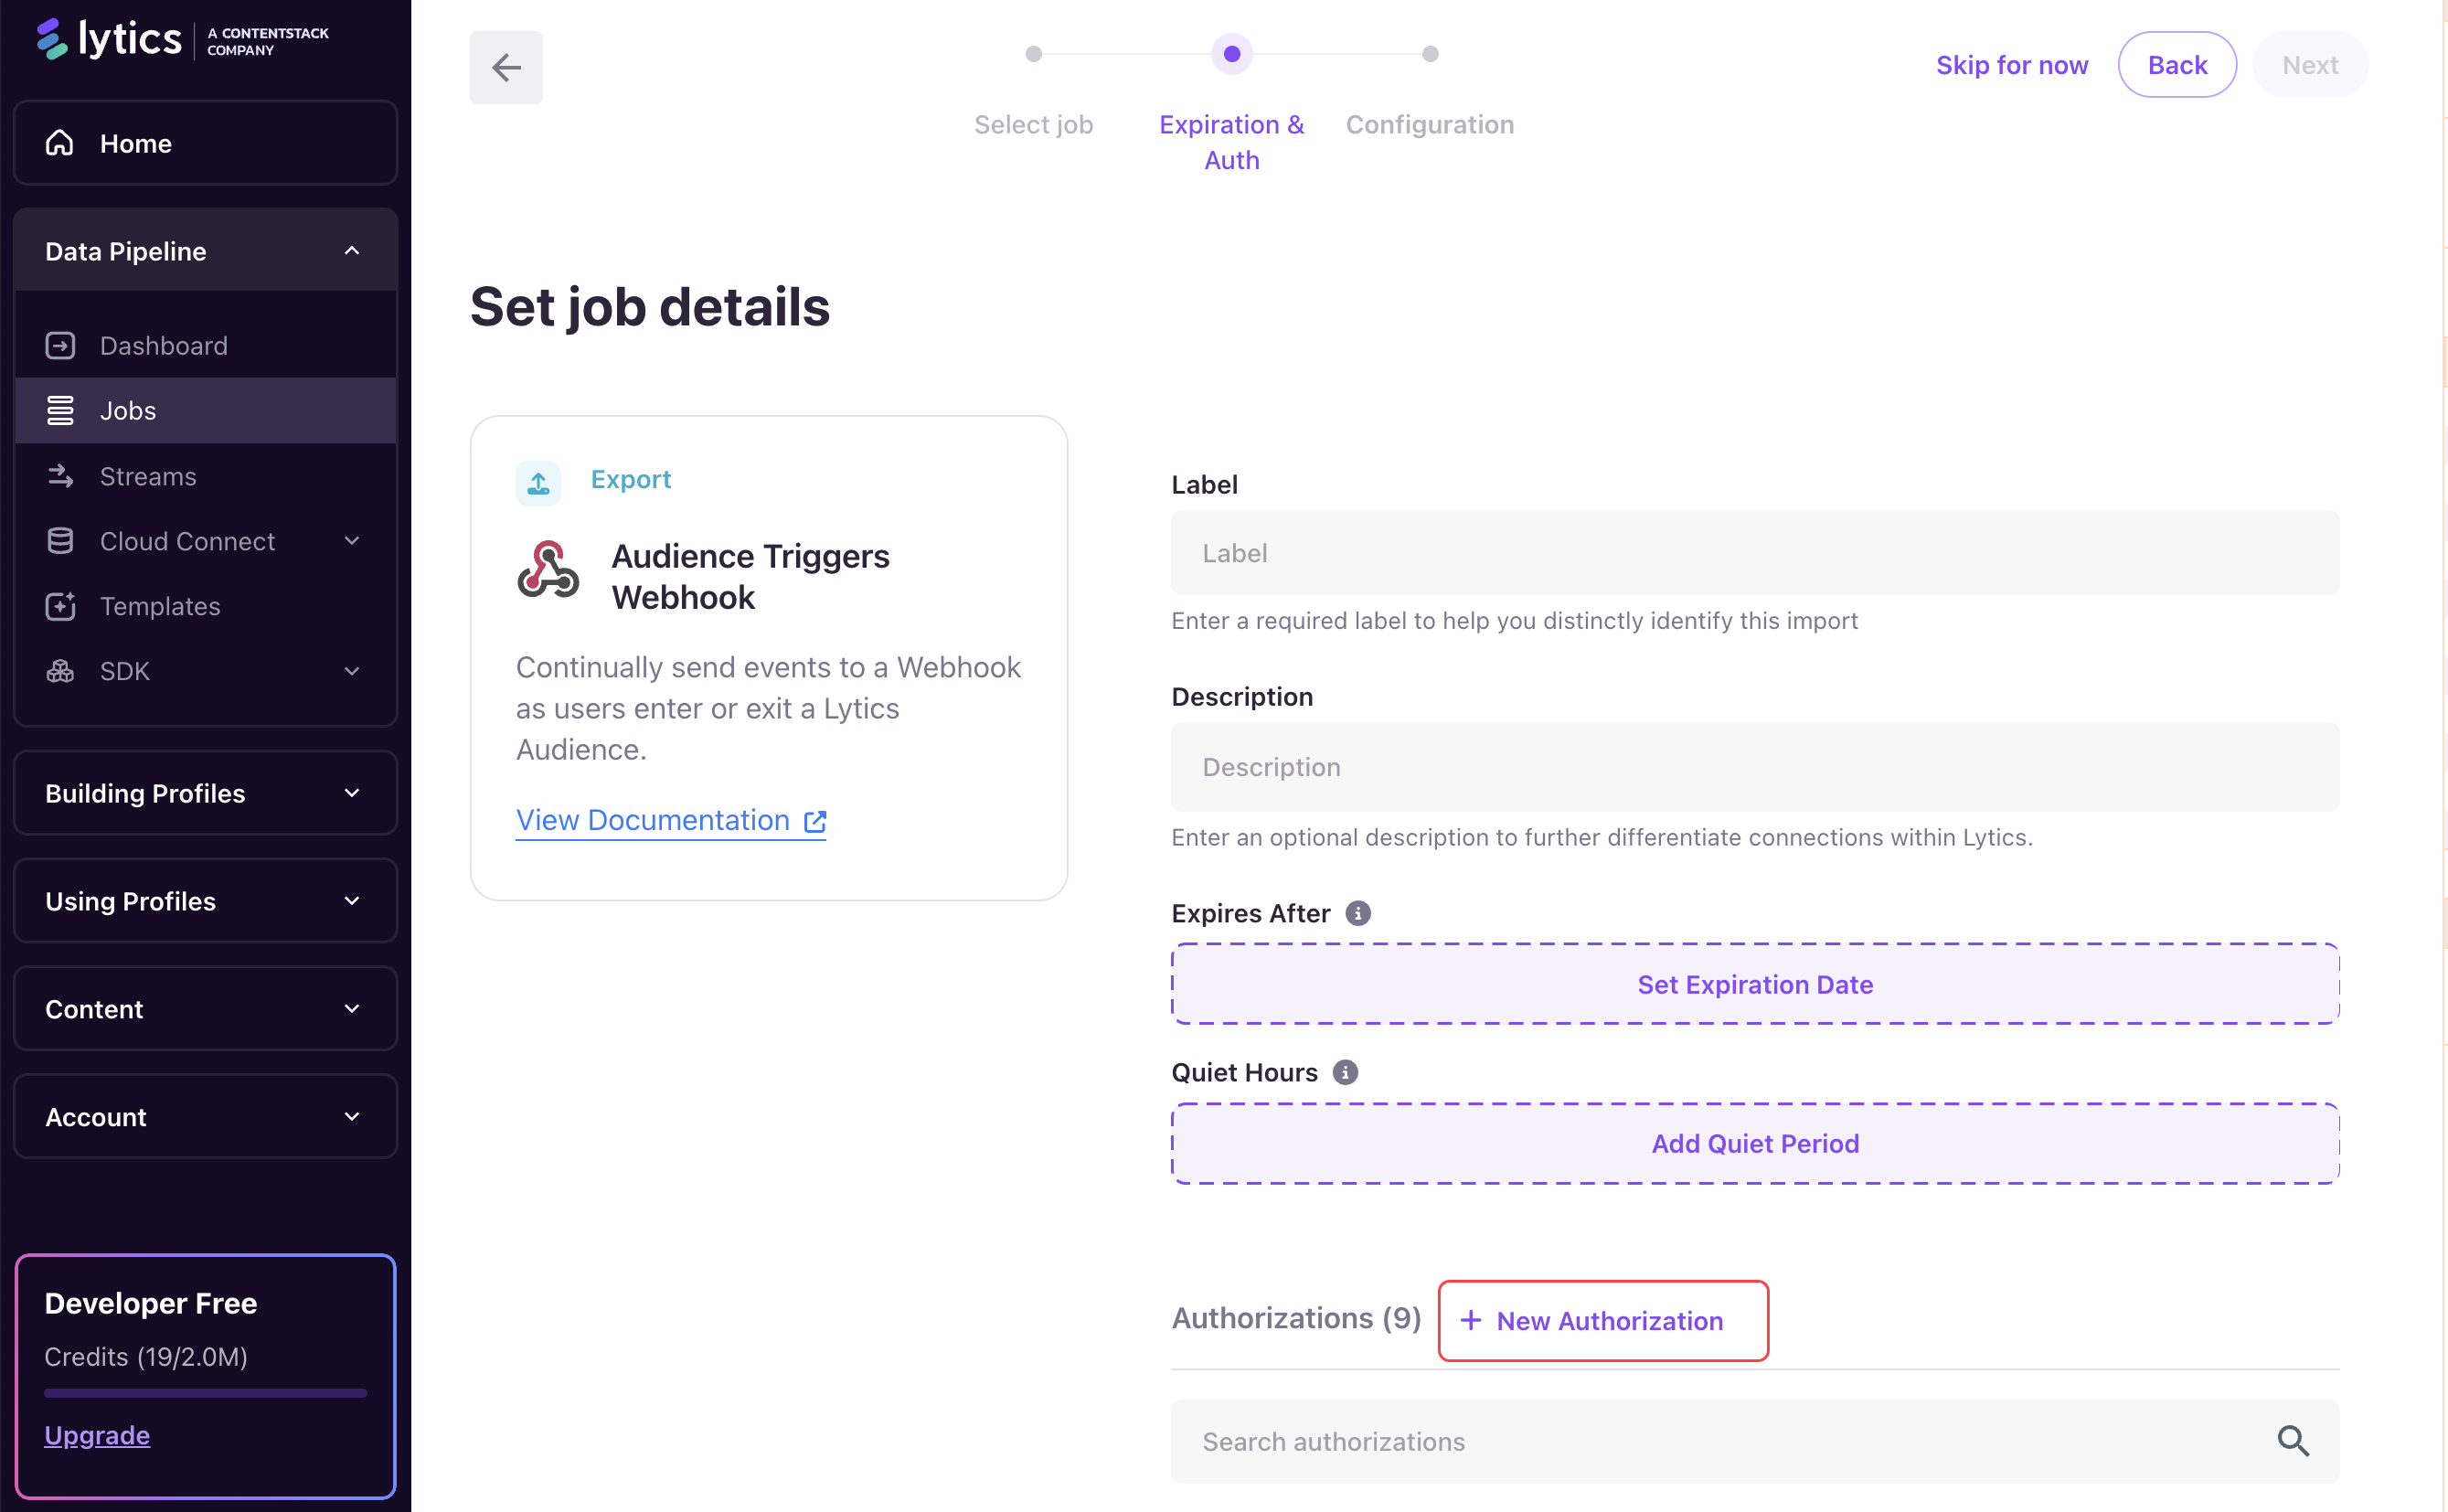Expand the Account section
Screen dimensions: 2448x1512
[x=351, y=1116]
